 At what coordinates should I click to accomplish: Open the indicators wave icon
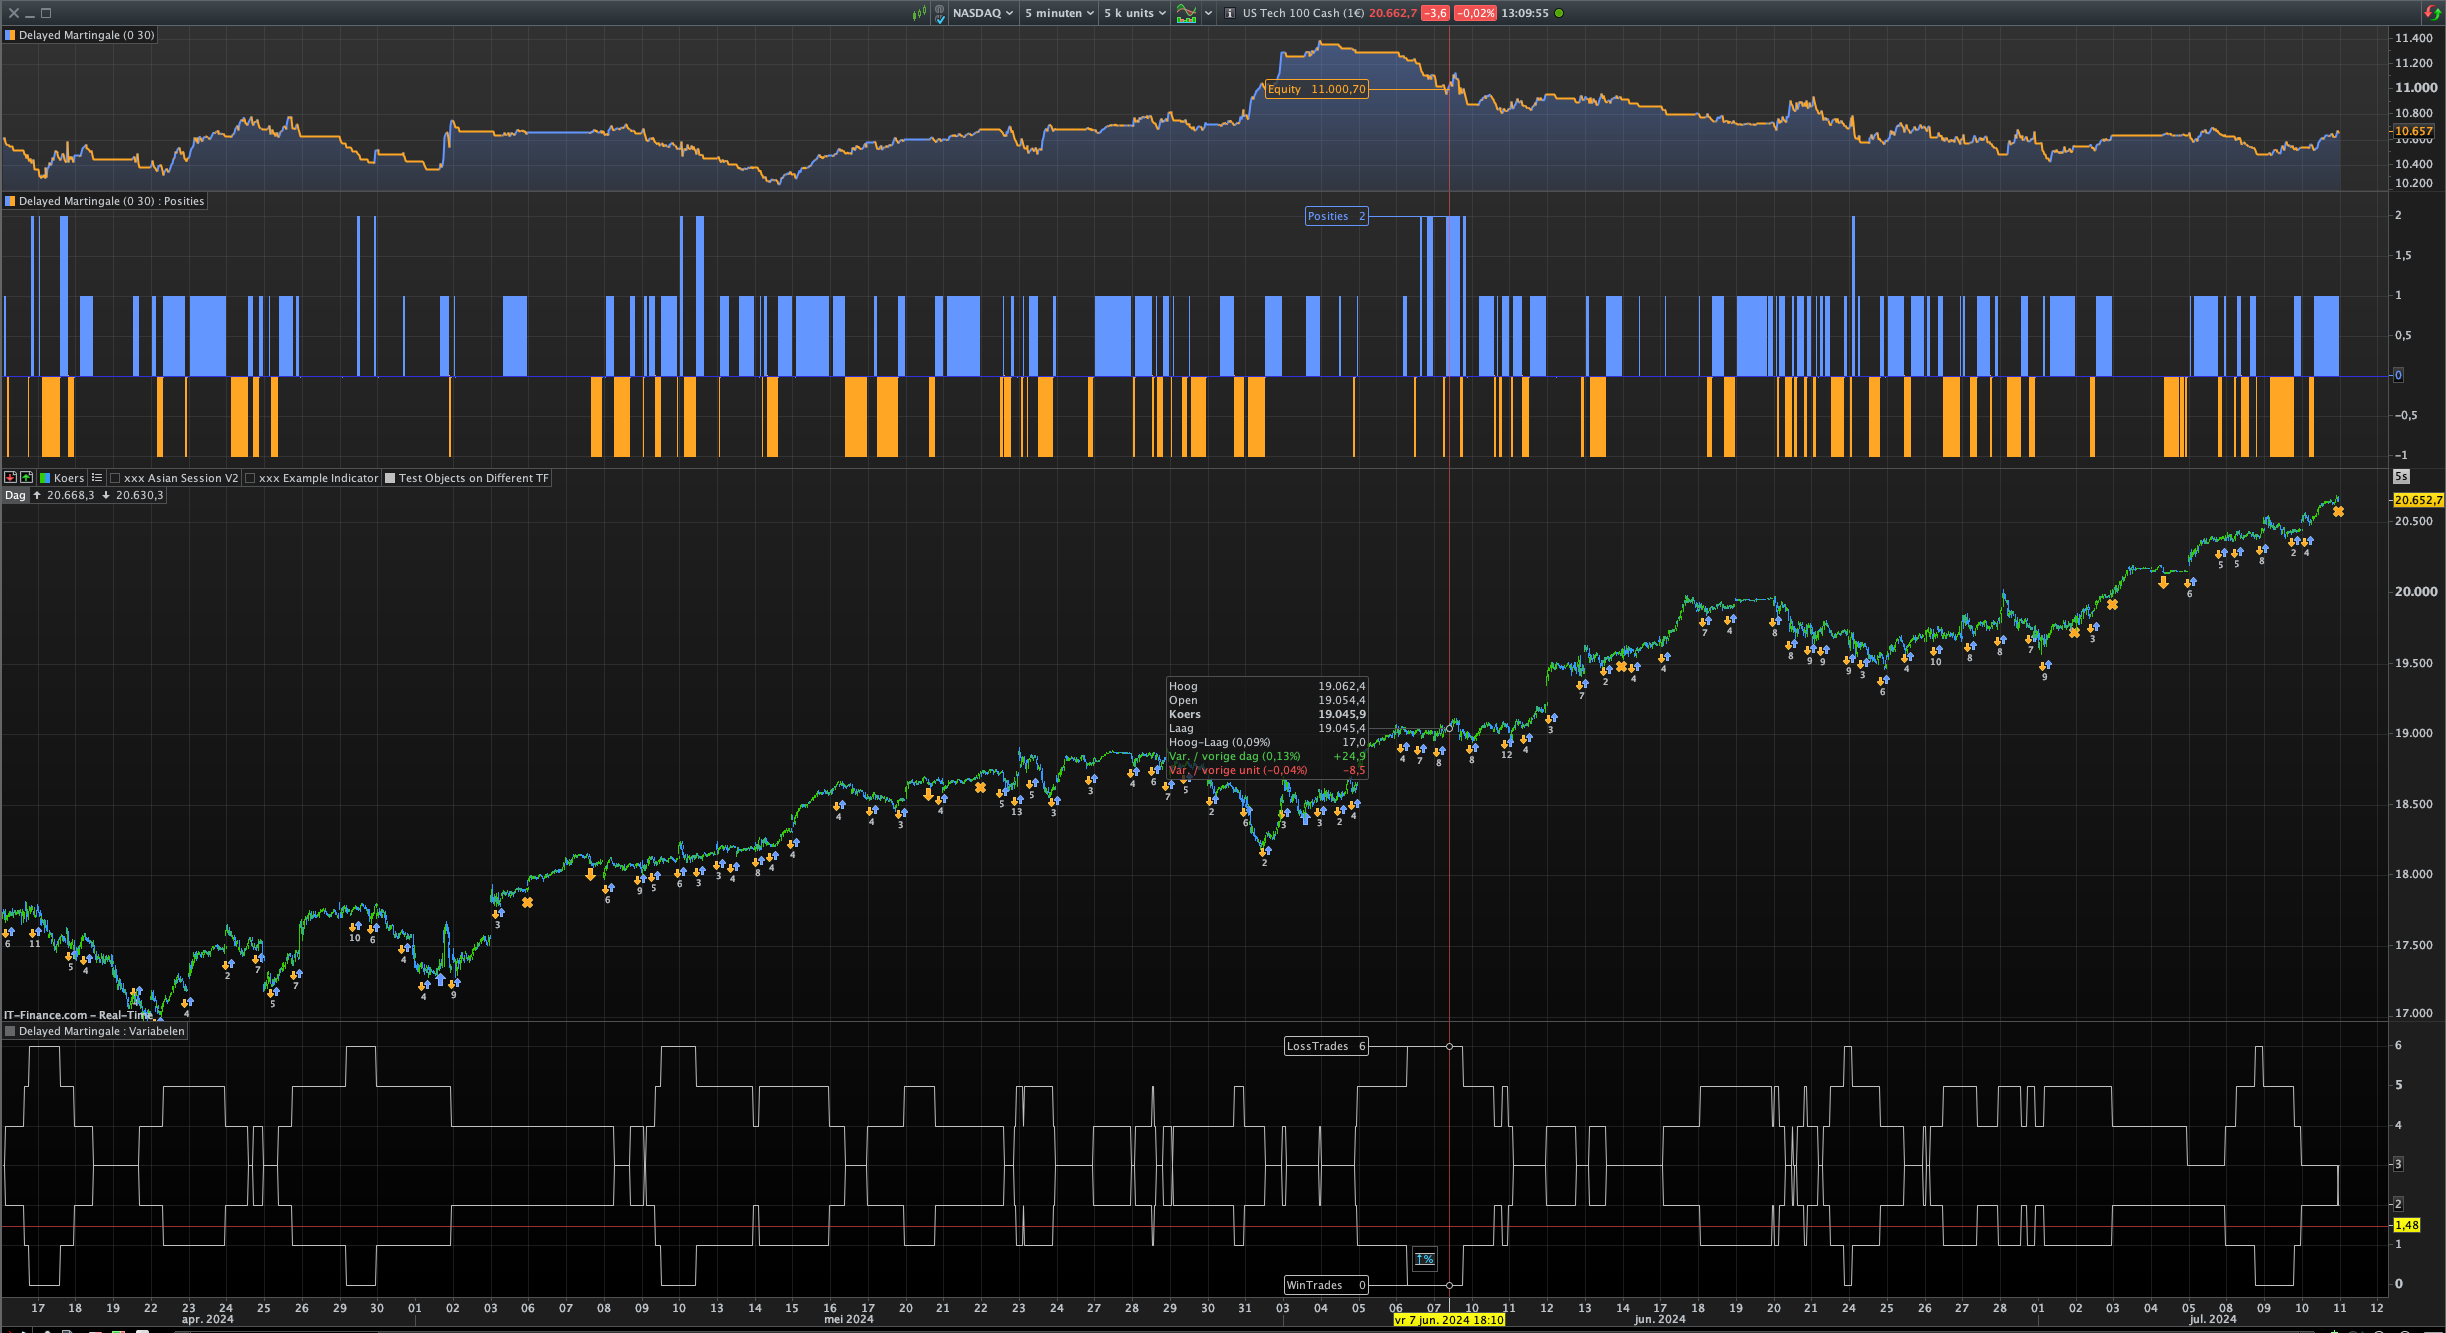point(1186,13)
